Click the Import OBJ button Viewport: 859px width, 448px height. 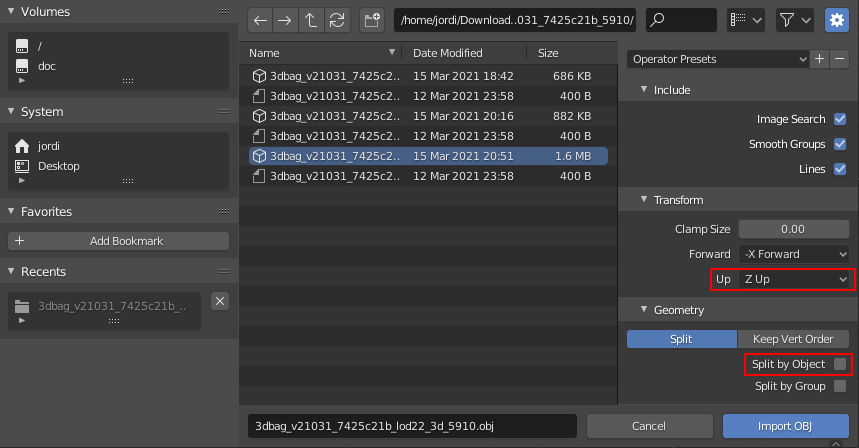[786, 426]
